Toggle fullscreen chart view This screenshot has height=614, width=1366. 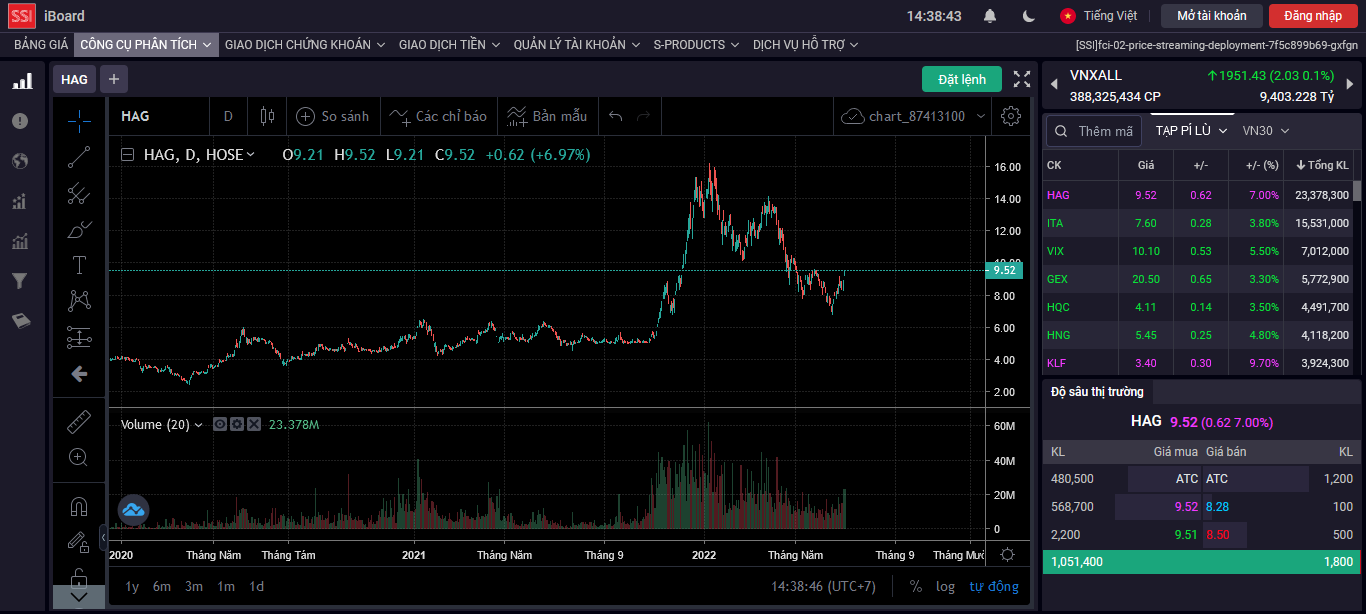click(1022, 79)
